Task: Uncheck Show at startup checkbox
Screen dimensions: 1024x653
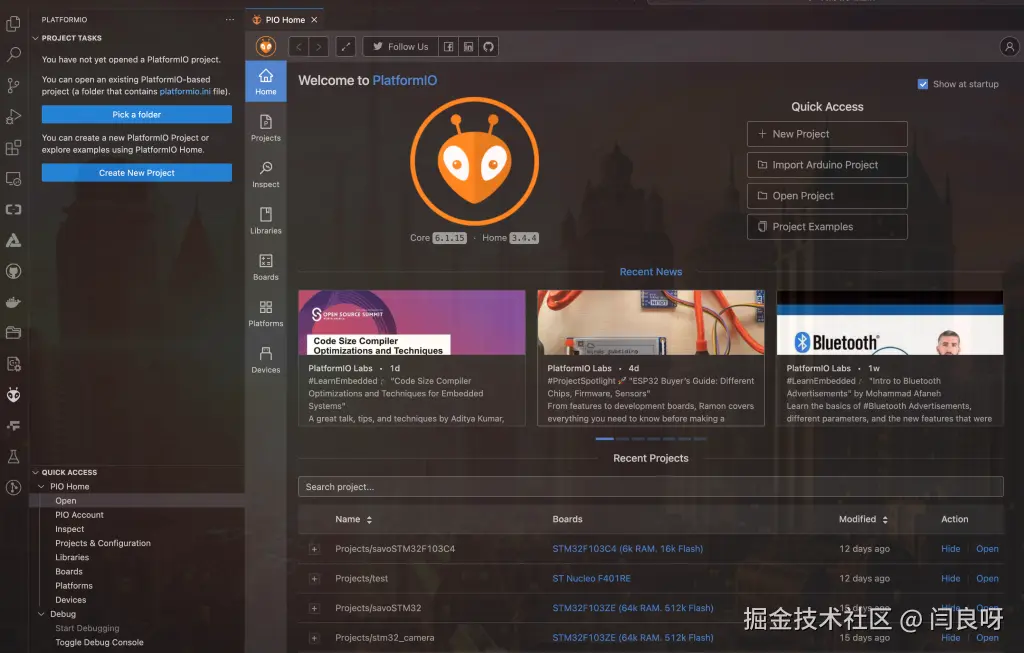Action: pos(923,84)
